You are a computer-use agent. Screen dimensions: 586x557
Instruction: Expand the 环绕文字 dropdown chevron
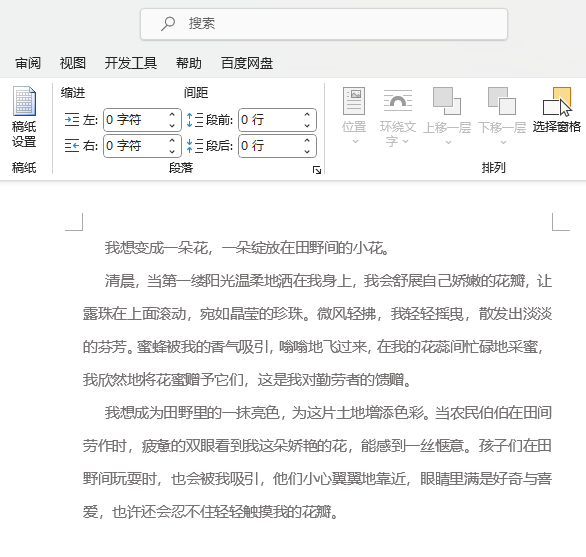(x=405, y=141)
